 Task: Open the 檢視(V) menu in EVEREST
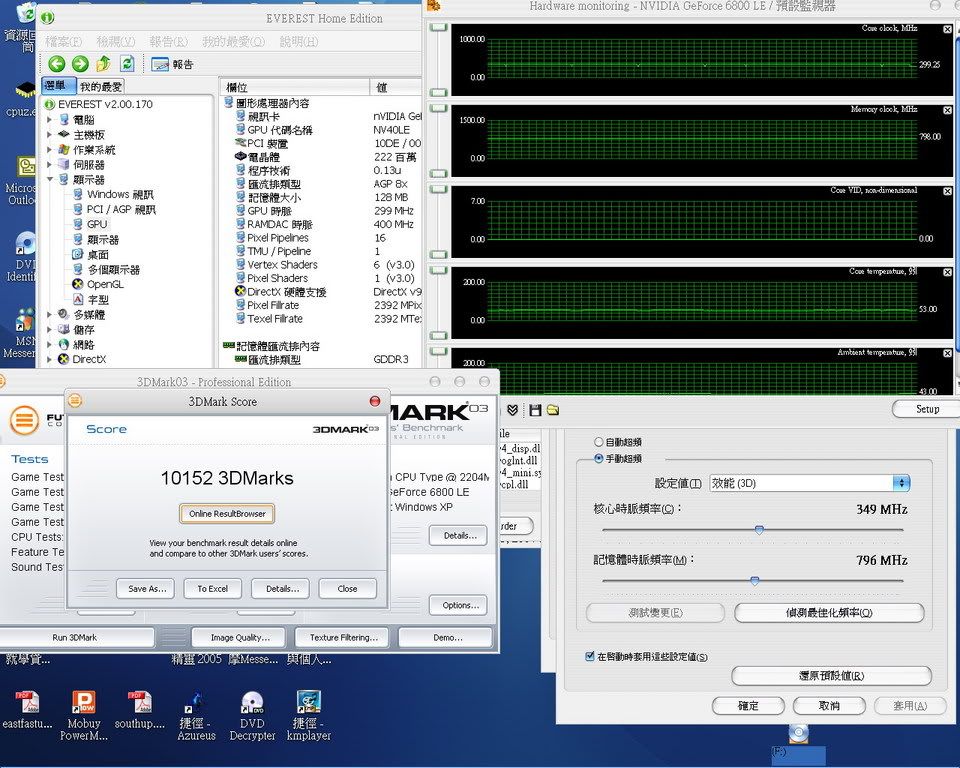tap(116, 42)
